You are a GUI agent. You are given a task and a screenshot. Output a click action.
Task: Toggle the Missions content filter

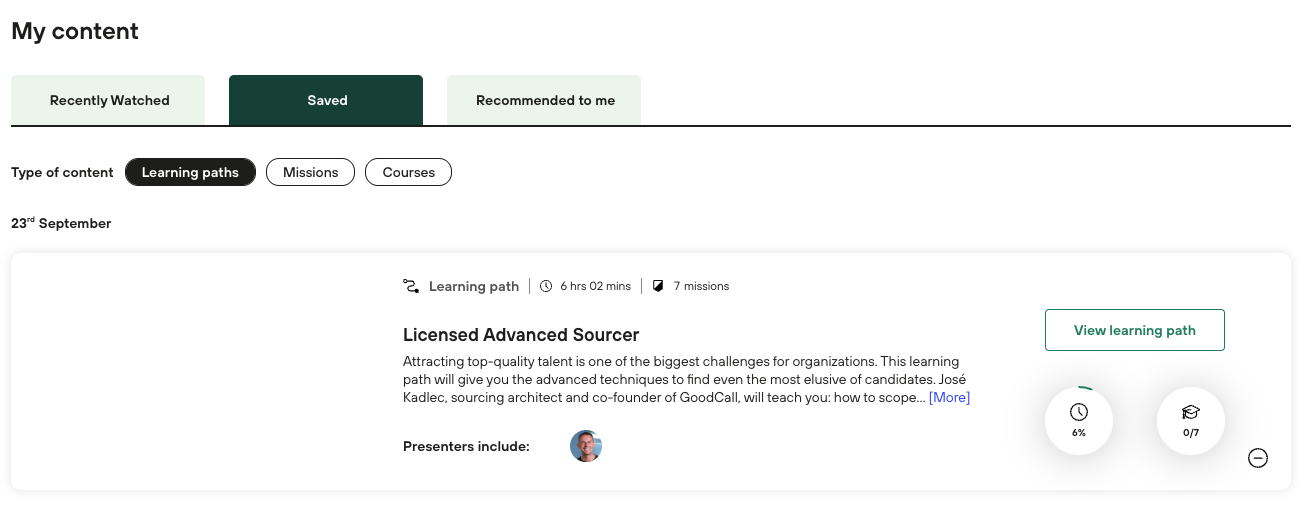pyautogui.click(x=310, y=172)
